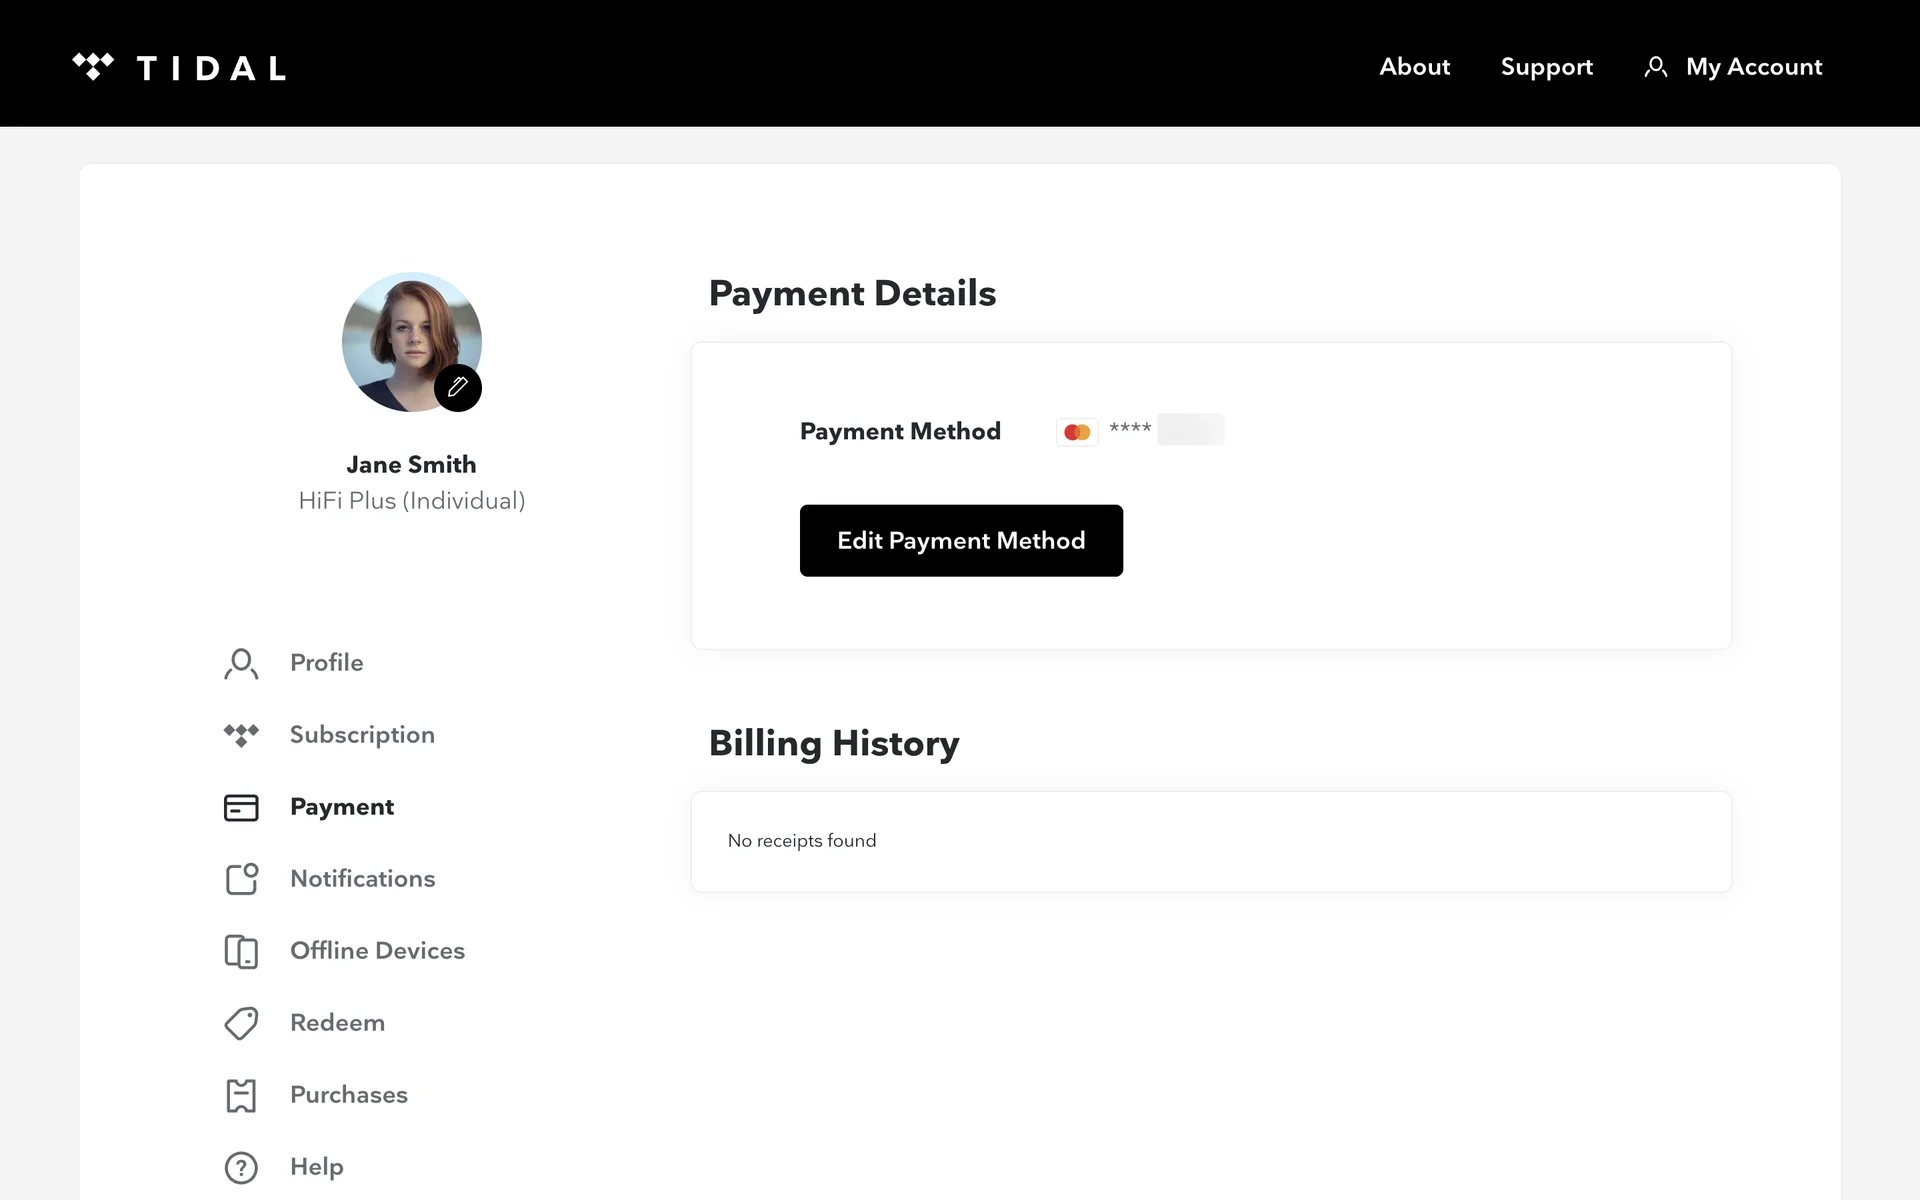Navigate to Purchases in sidebar
Viewport: 1920px width, 1200px height.
click(348, 1095)
